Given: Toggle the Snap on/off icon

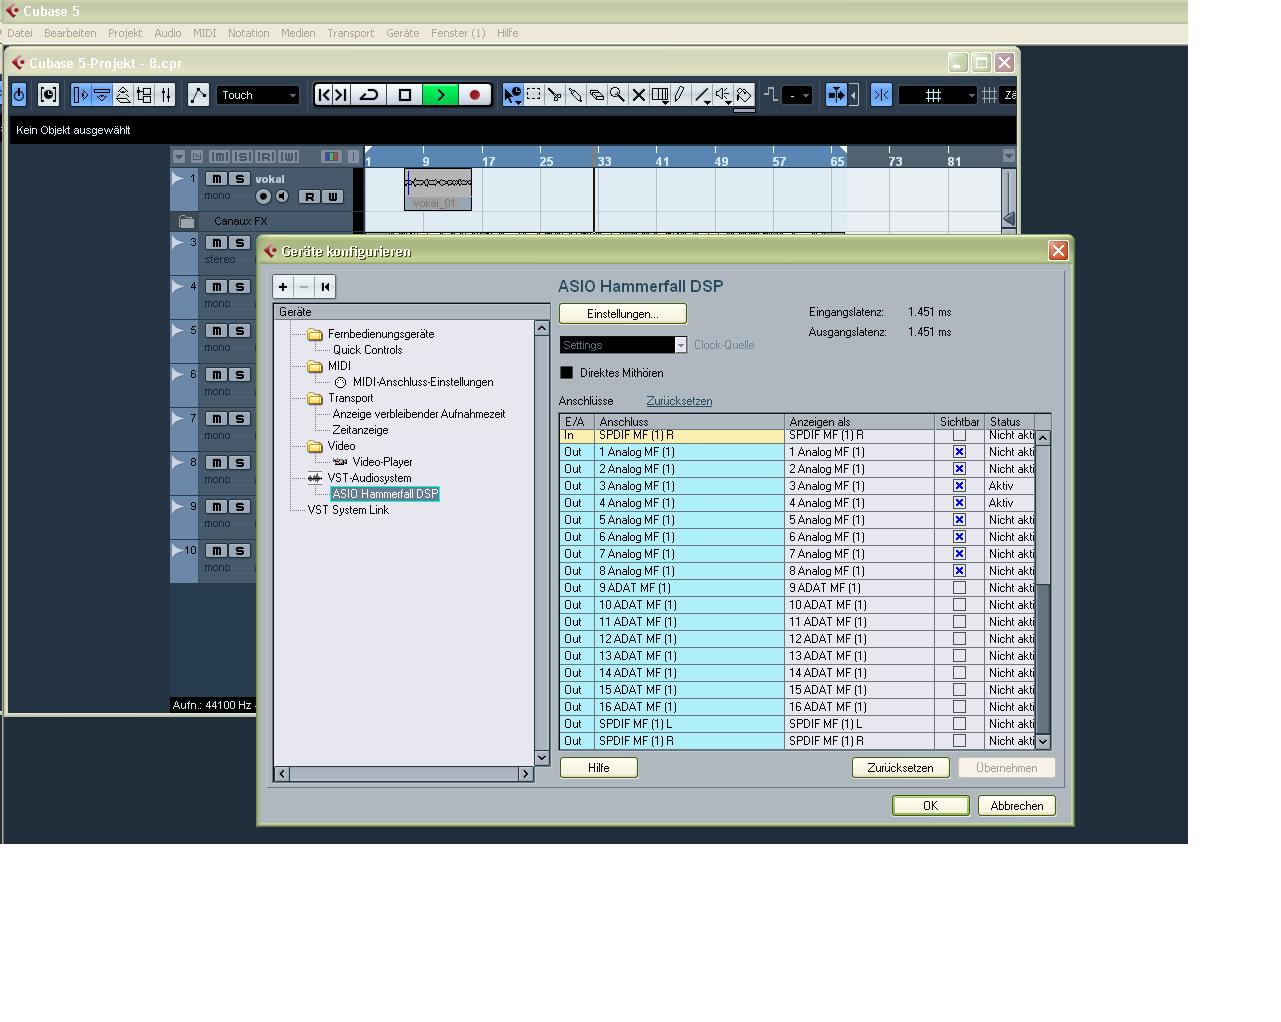Looking at the screenshot, I should coord(881,95).
